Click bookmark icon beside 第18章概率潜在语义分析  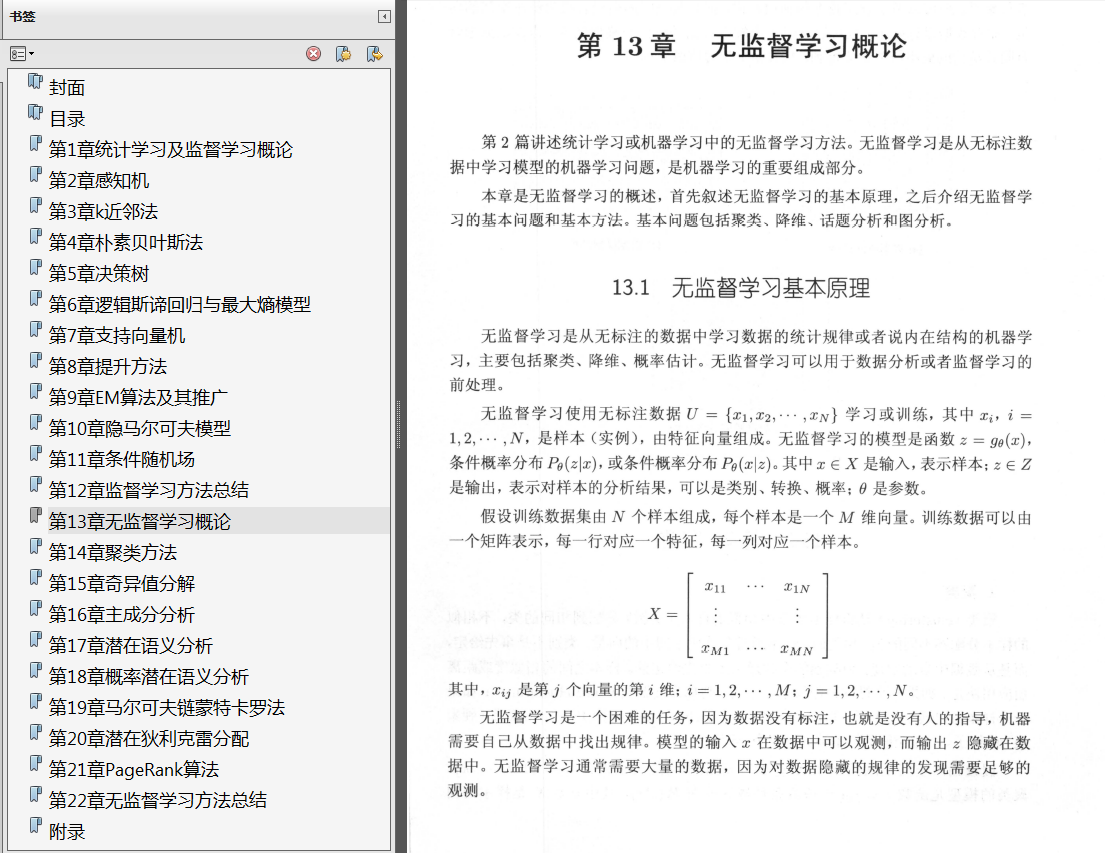tap(35, 670)
